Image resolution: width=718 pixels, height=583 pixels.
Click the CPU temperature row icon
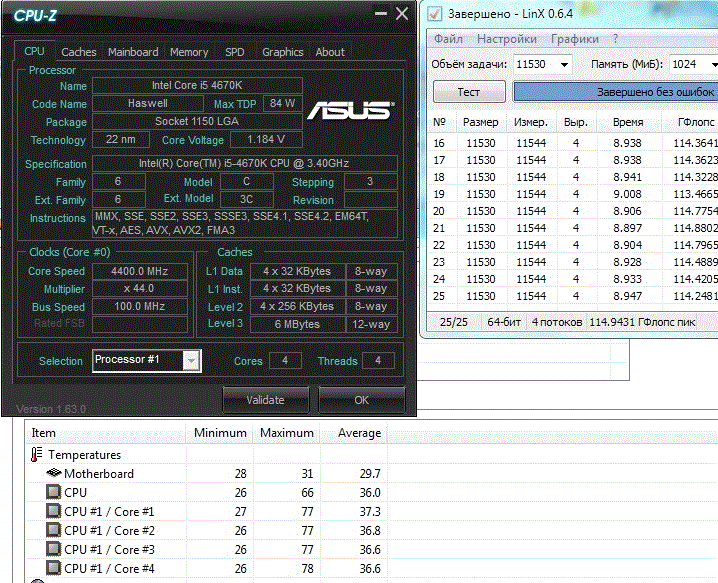(x=54, y=492)
